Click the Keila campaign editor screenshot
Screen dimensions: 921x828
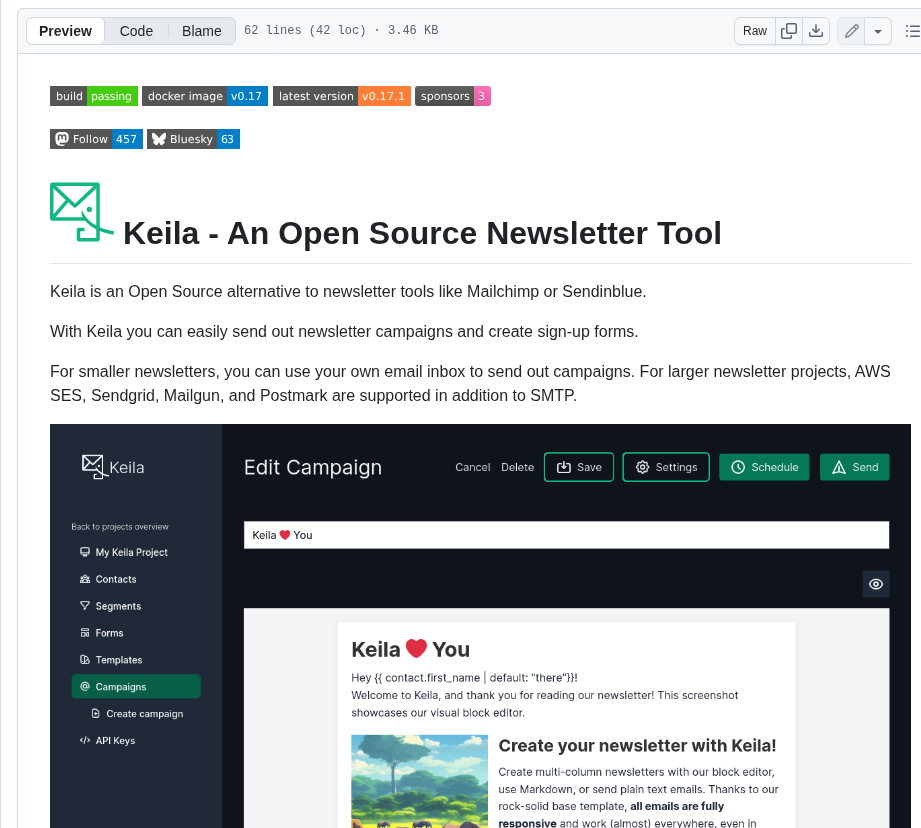(480, 626)
